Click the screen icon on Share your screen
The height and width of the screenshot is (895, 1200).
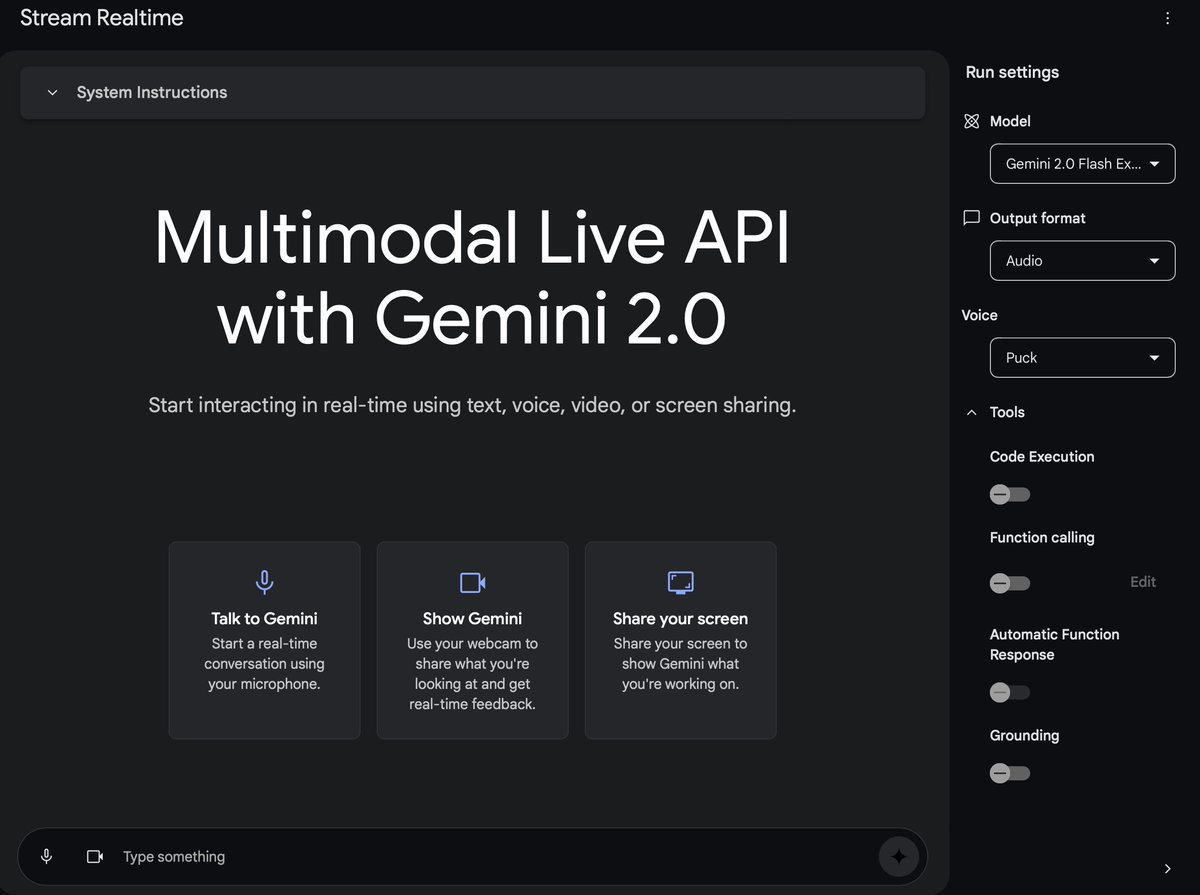[x=680, y=582]
